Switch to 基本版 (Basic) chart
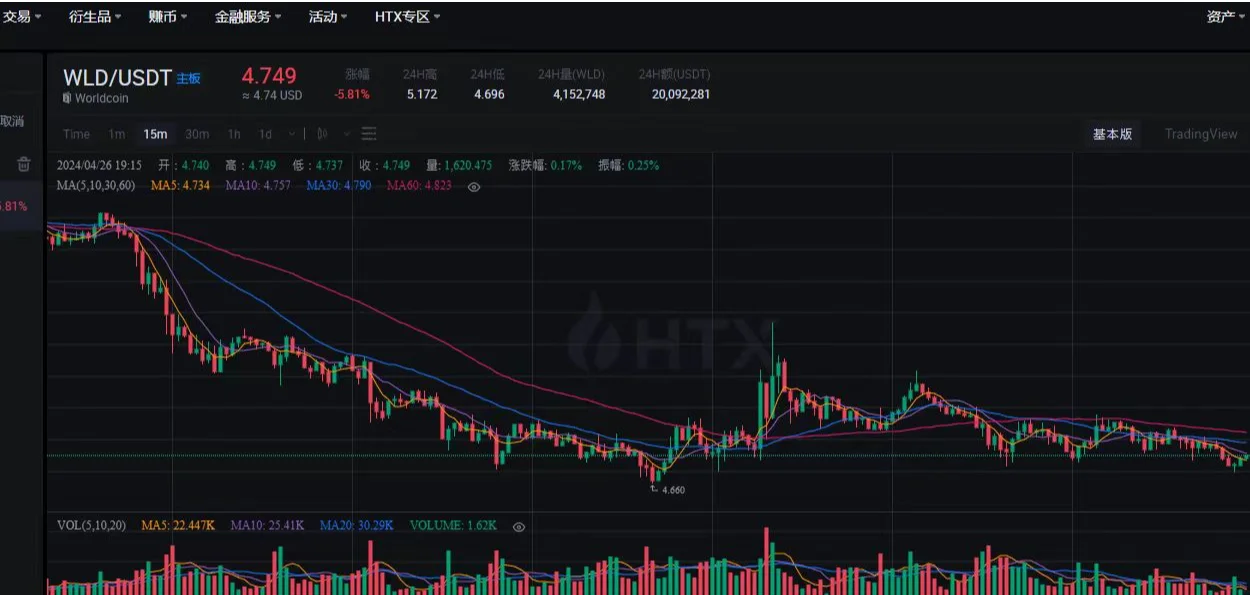The image size is (1250, 595). click(1112, 134)
